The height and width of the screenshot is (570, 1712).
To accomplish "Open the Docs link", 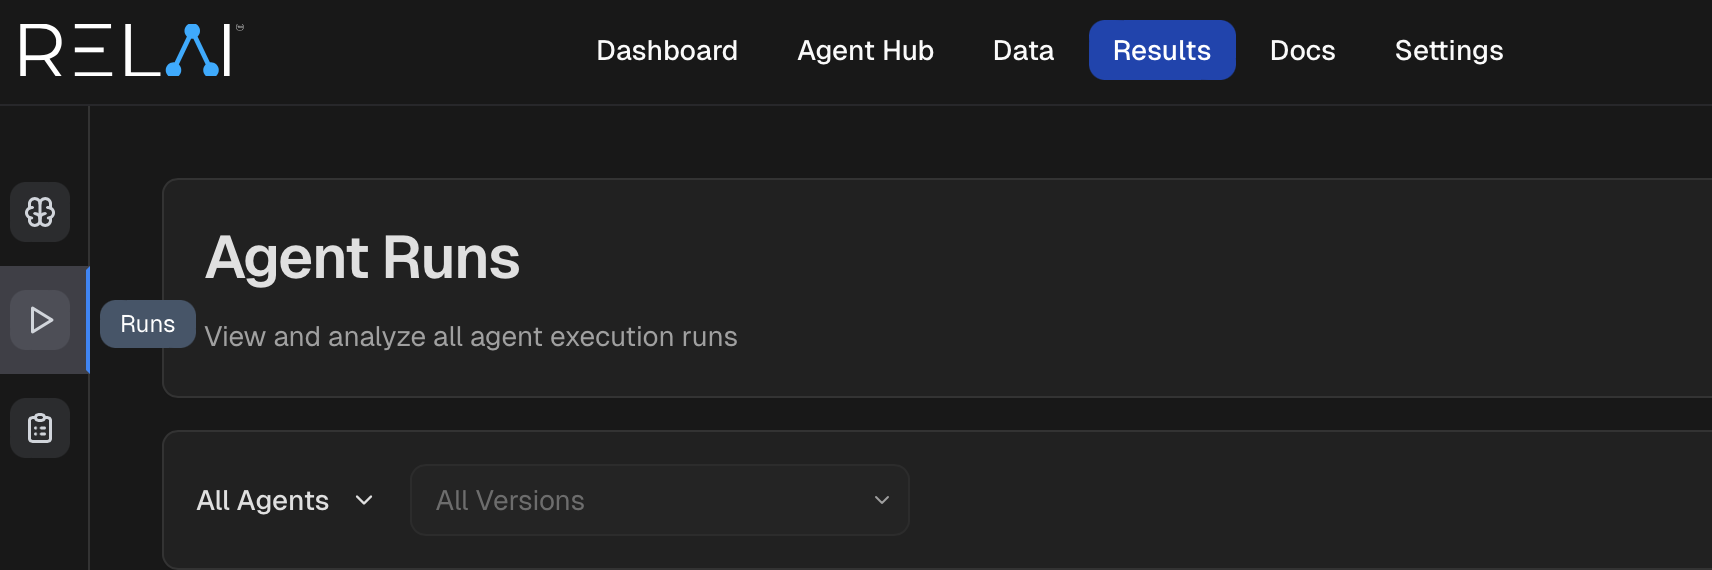I will pyautogui.click(x=1302, y=50).
